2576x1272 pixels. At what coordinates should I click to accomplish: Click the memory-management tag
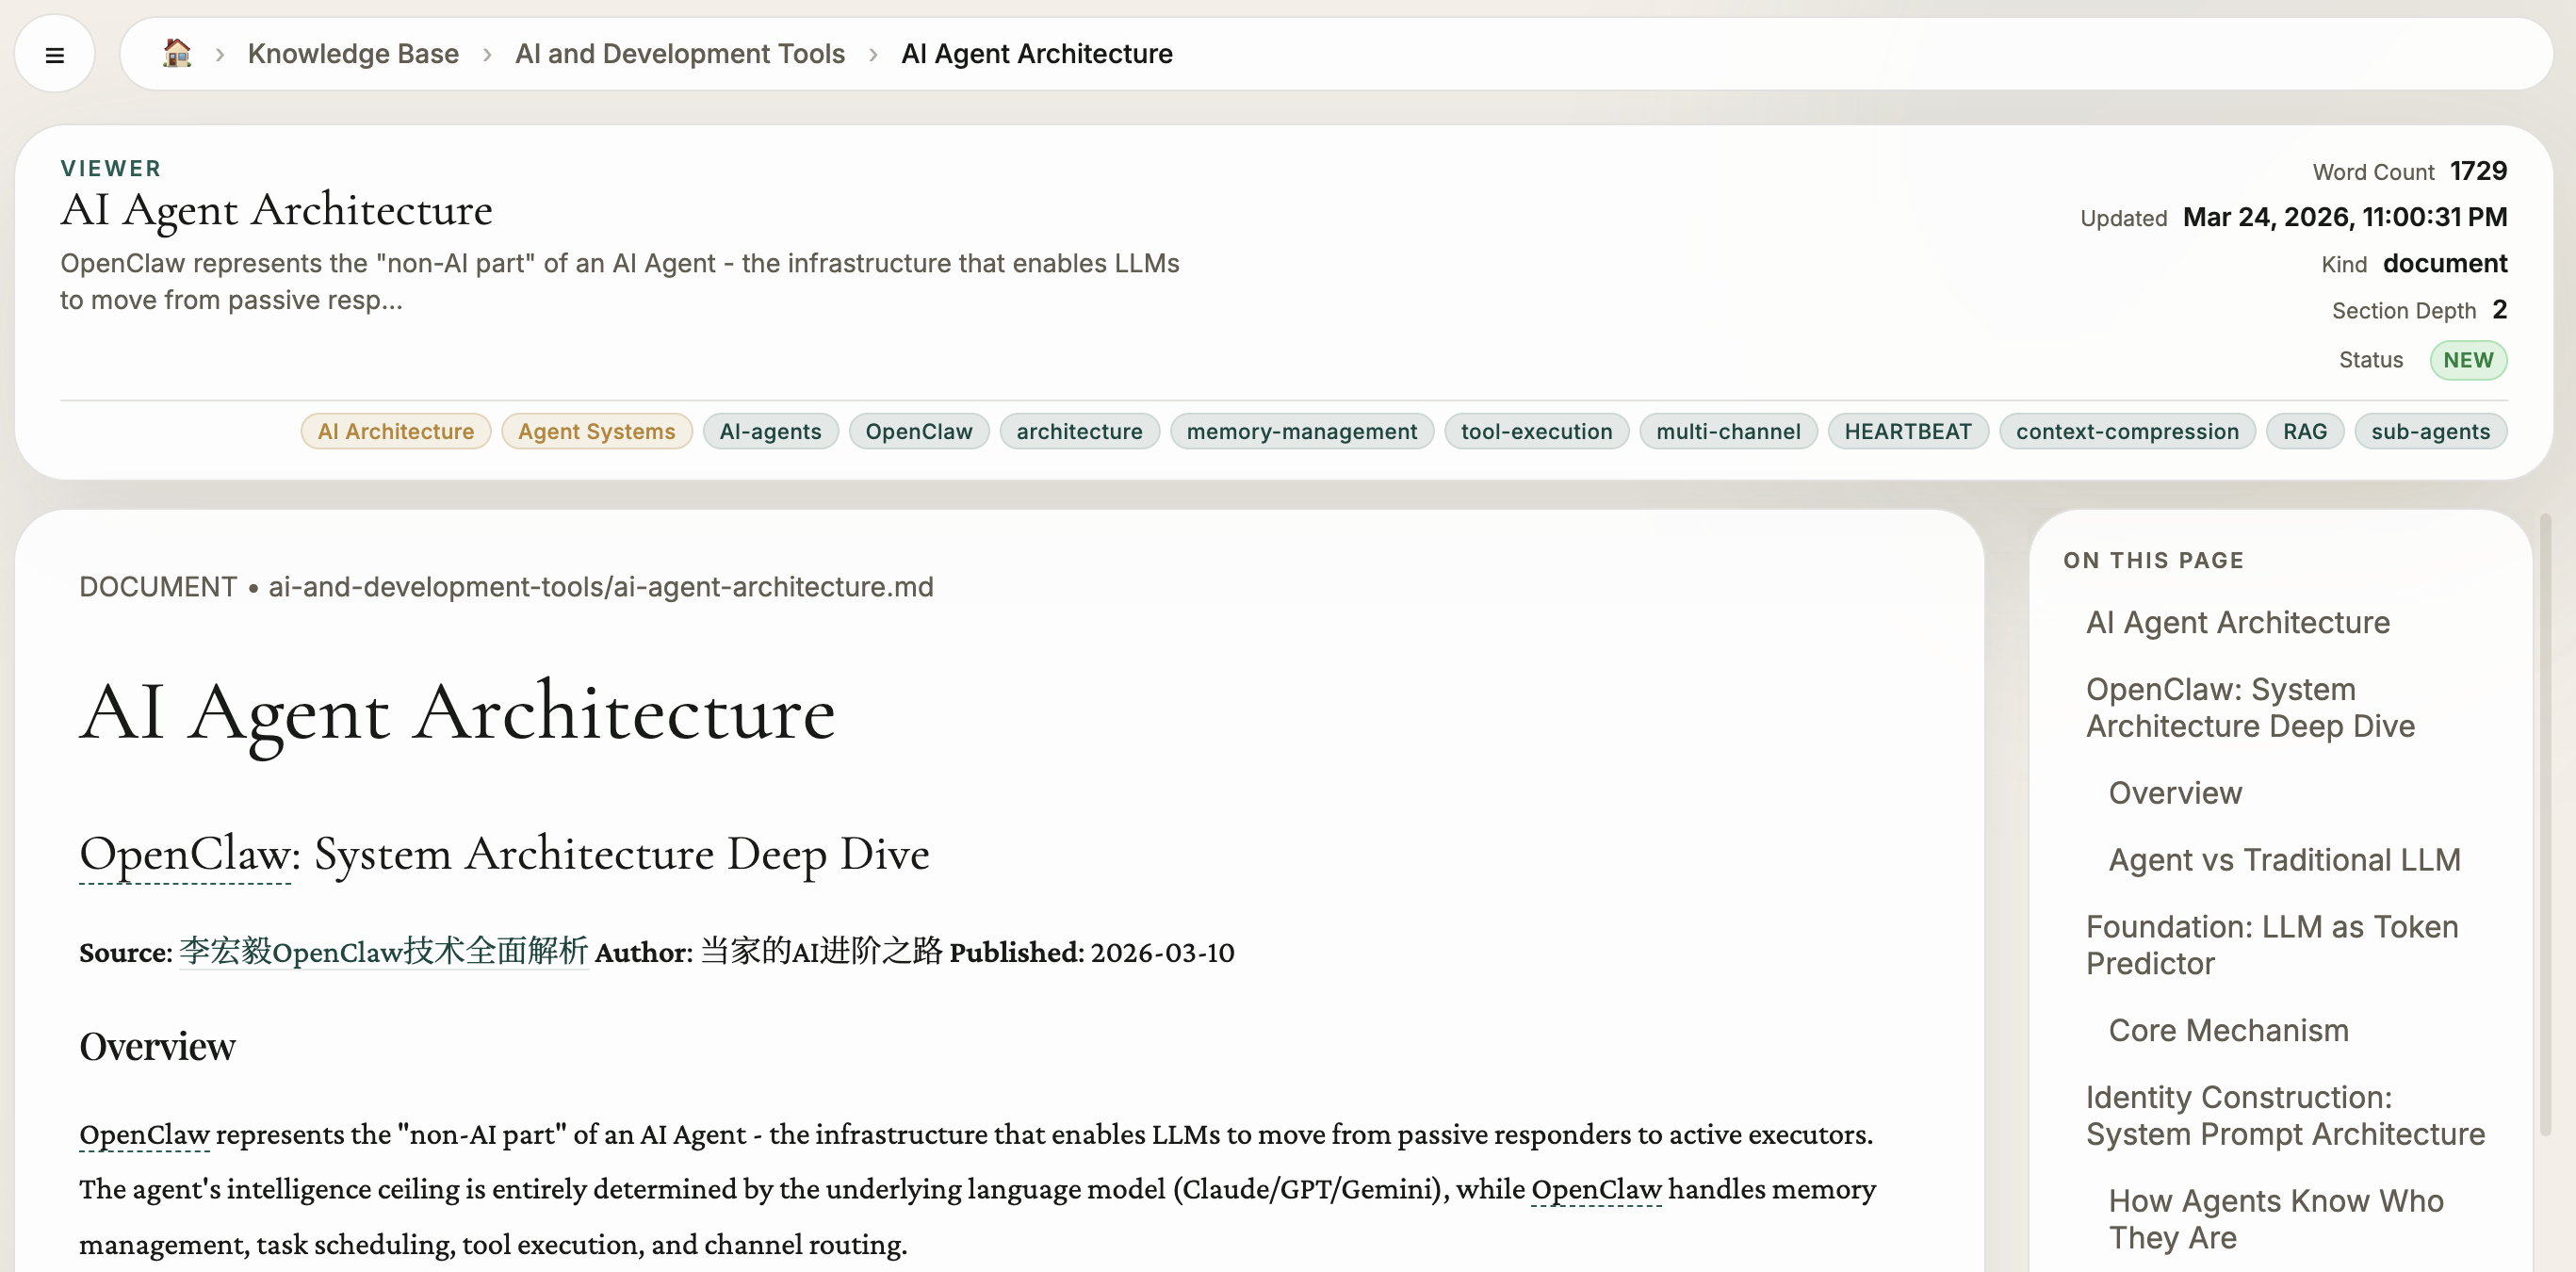[x=1301, y=431]
